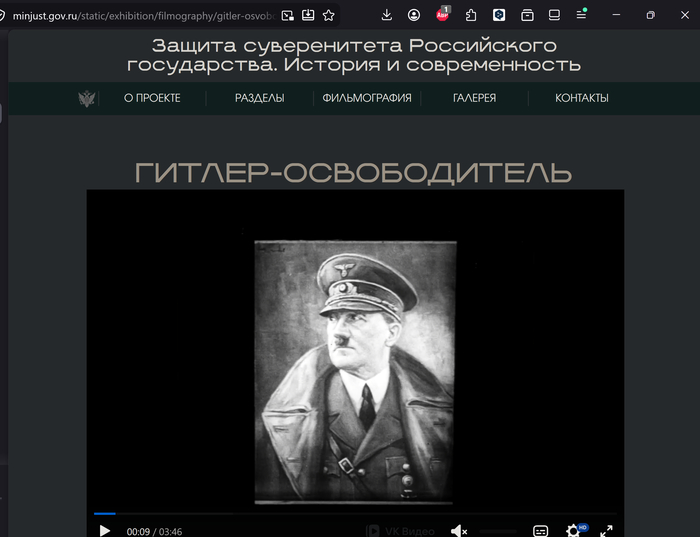
Task: Open the browser main menu icon
Action: [x=581, y=15]
